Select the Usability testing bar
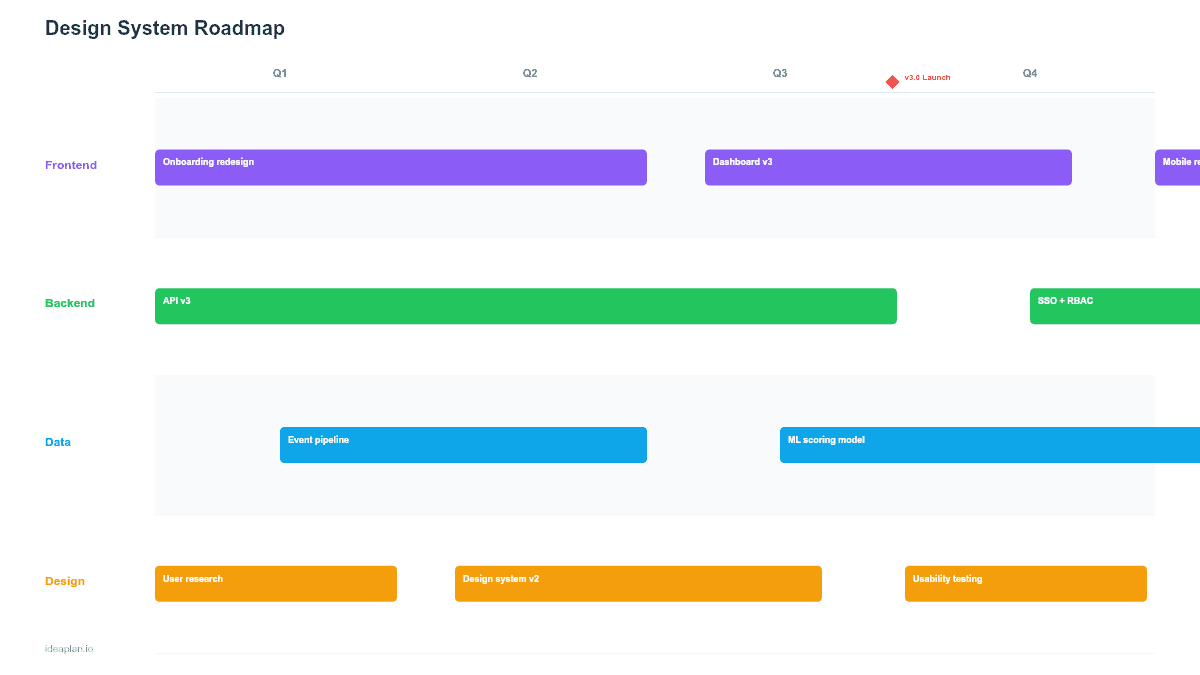Viewport: 1200px width, 675px height. [1025, 583]
